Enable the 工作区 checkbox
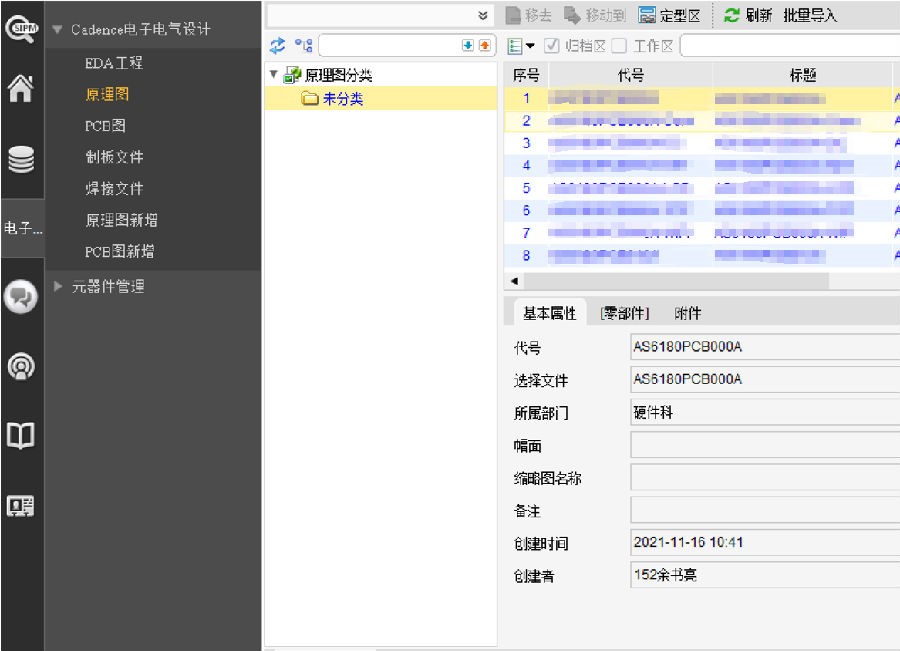 (x=619, y=45)
